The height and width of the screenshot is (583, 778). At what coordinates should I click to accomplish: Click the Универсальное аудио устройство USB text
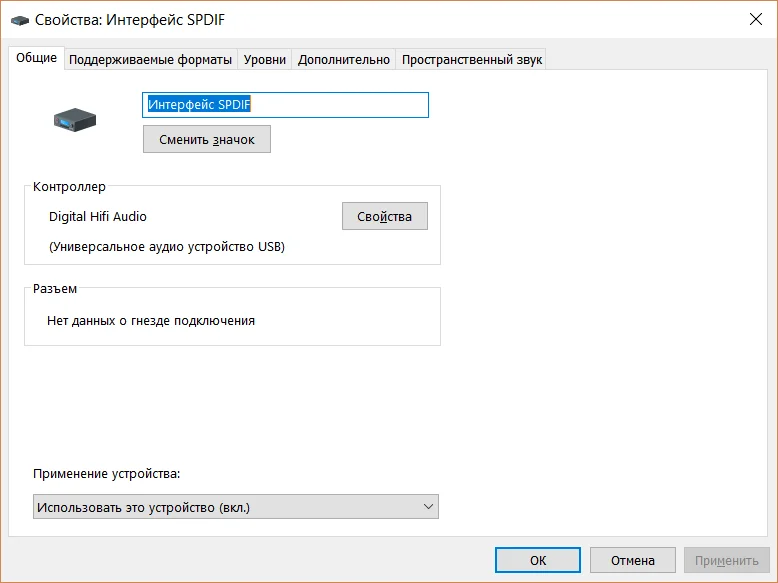pos(167,247)
